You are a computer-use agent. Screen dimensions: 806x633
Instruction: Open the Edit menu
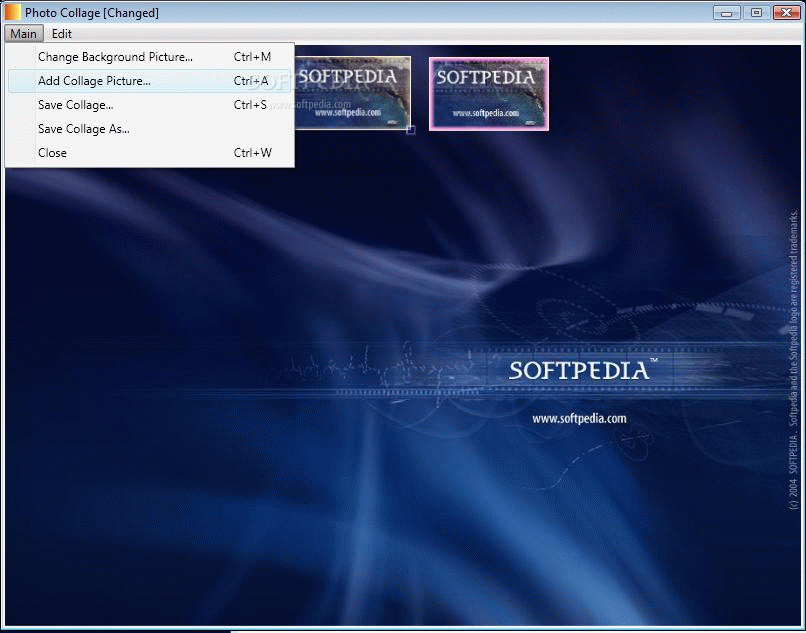coord(62,34)
